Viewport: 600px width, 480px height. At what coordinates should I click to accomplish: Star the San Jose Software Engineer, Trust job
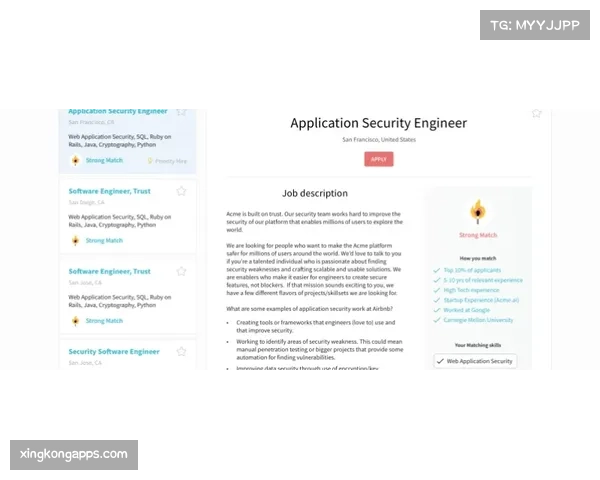click(182, 271)
